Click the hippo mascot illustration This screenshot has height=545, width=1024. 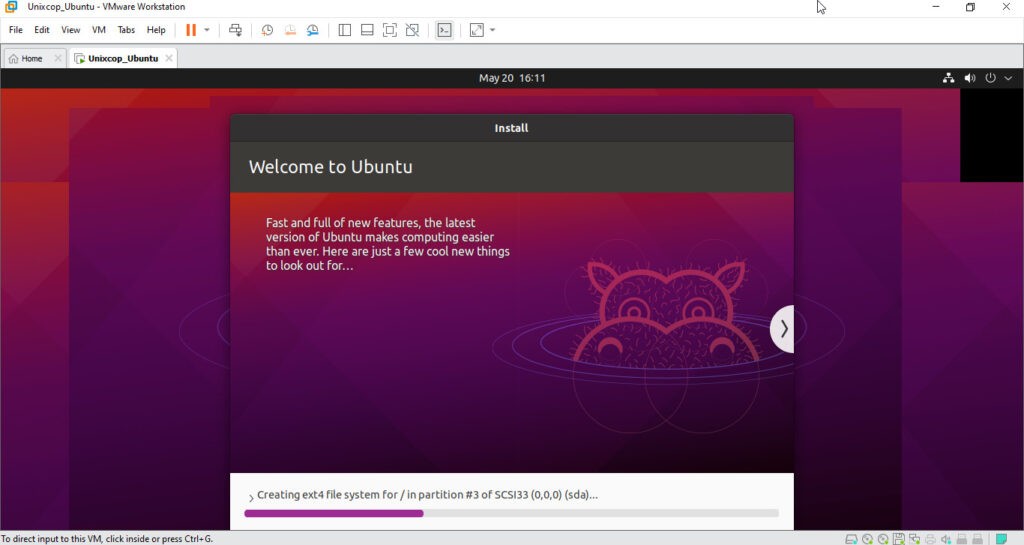pos(665,313)
